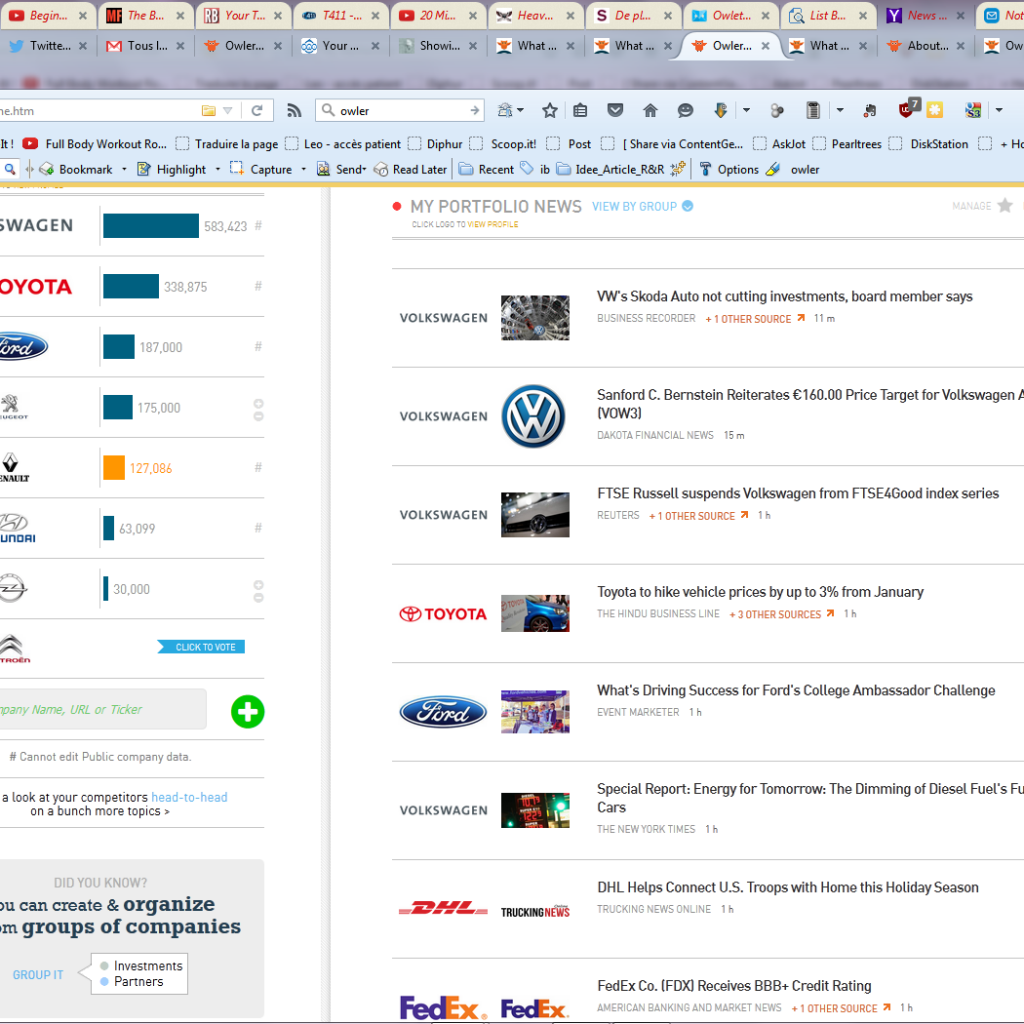Switch to the 'About...' tab

926,46
